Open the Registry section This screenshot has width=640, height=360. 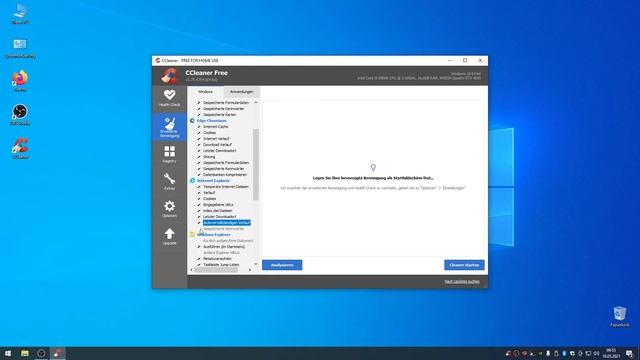169,154
